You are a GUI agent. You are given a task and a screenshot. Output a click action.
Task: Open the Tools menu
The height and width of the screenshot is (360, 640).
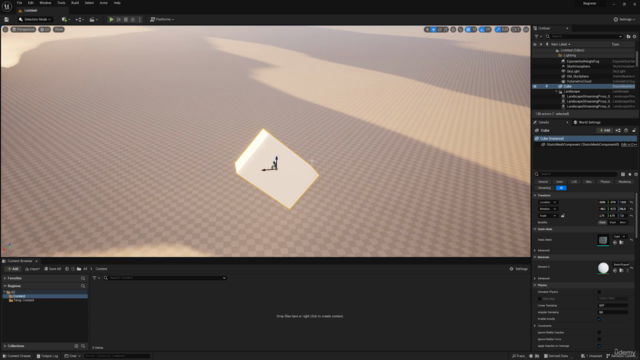[61, 3]
